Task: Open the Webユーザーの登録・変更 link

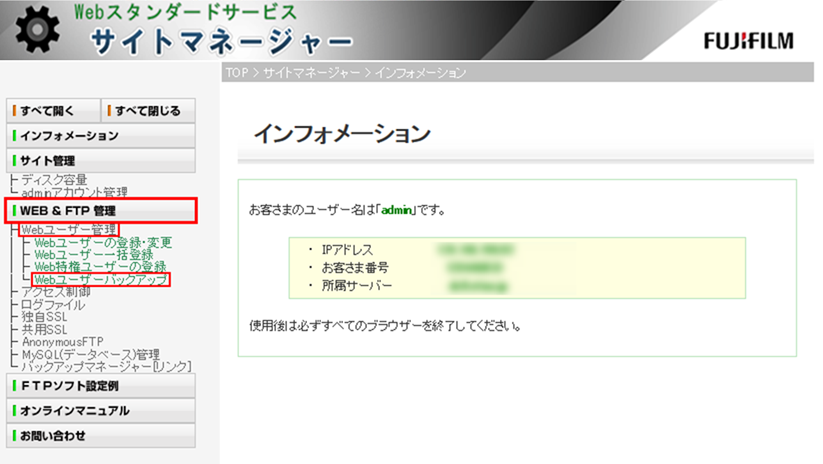Action: click(x=103, y=243)
